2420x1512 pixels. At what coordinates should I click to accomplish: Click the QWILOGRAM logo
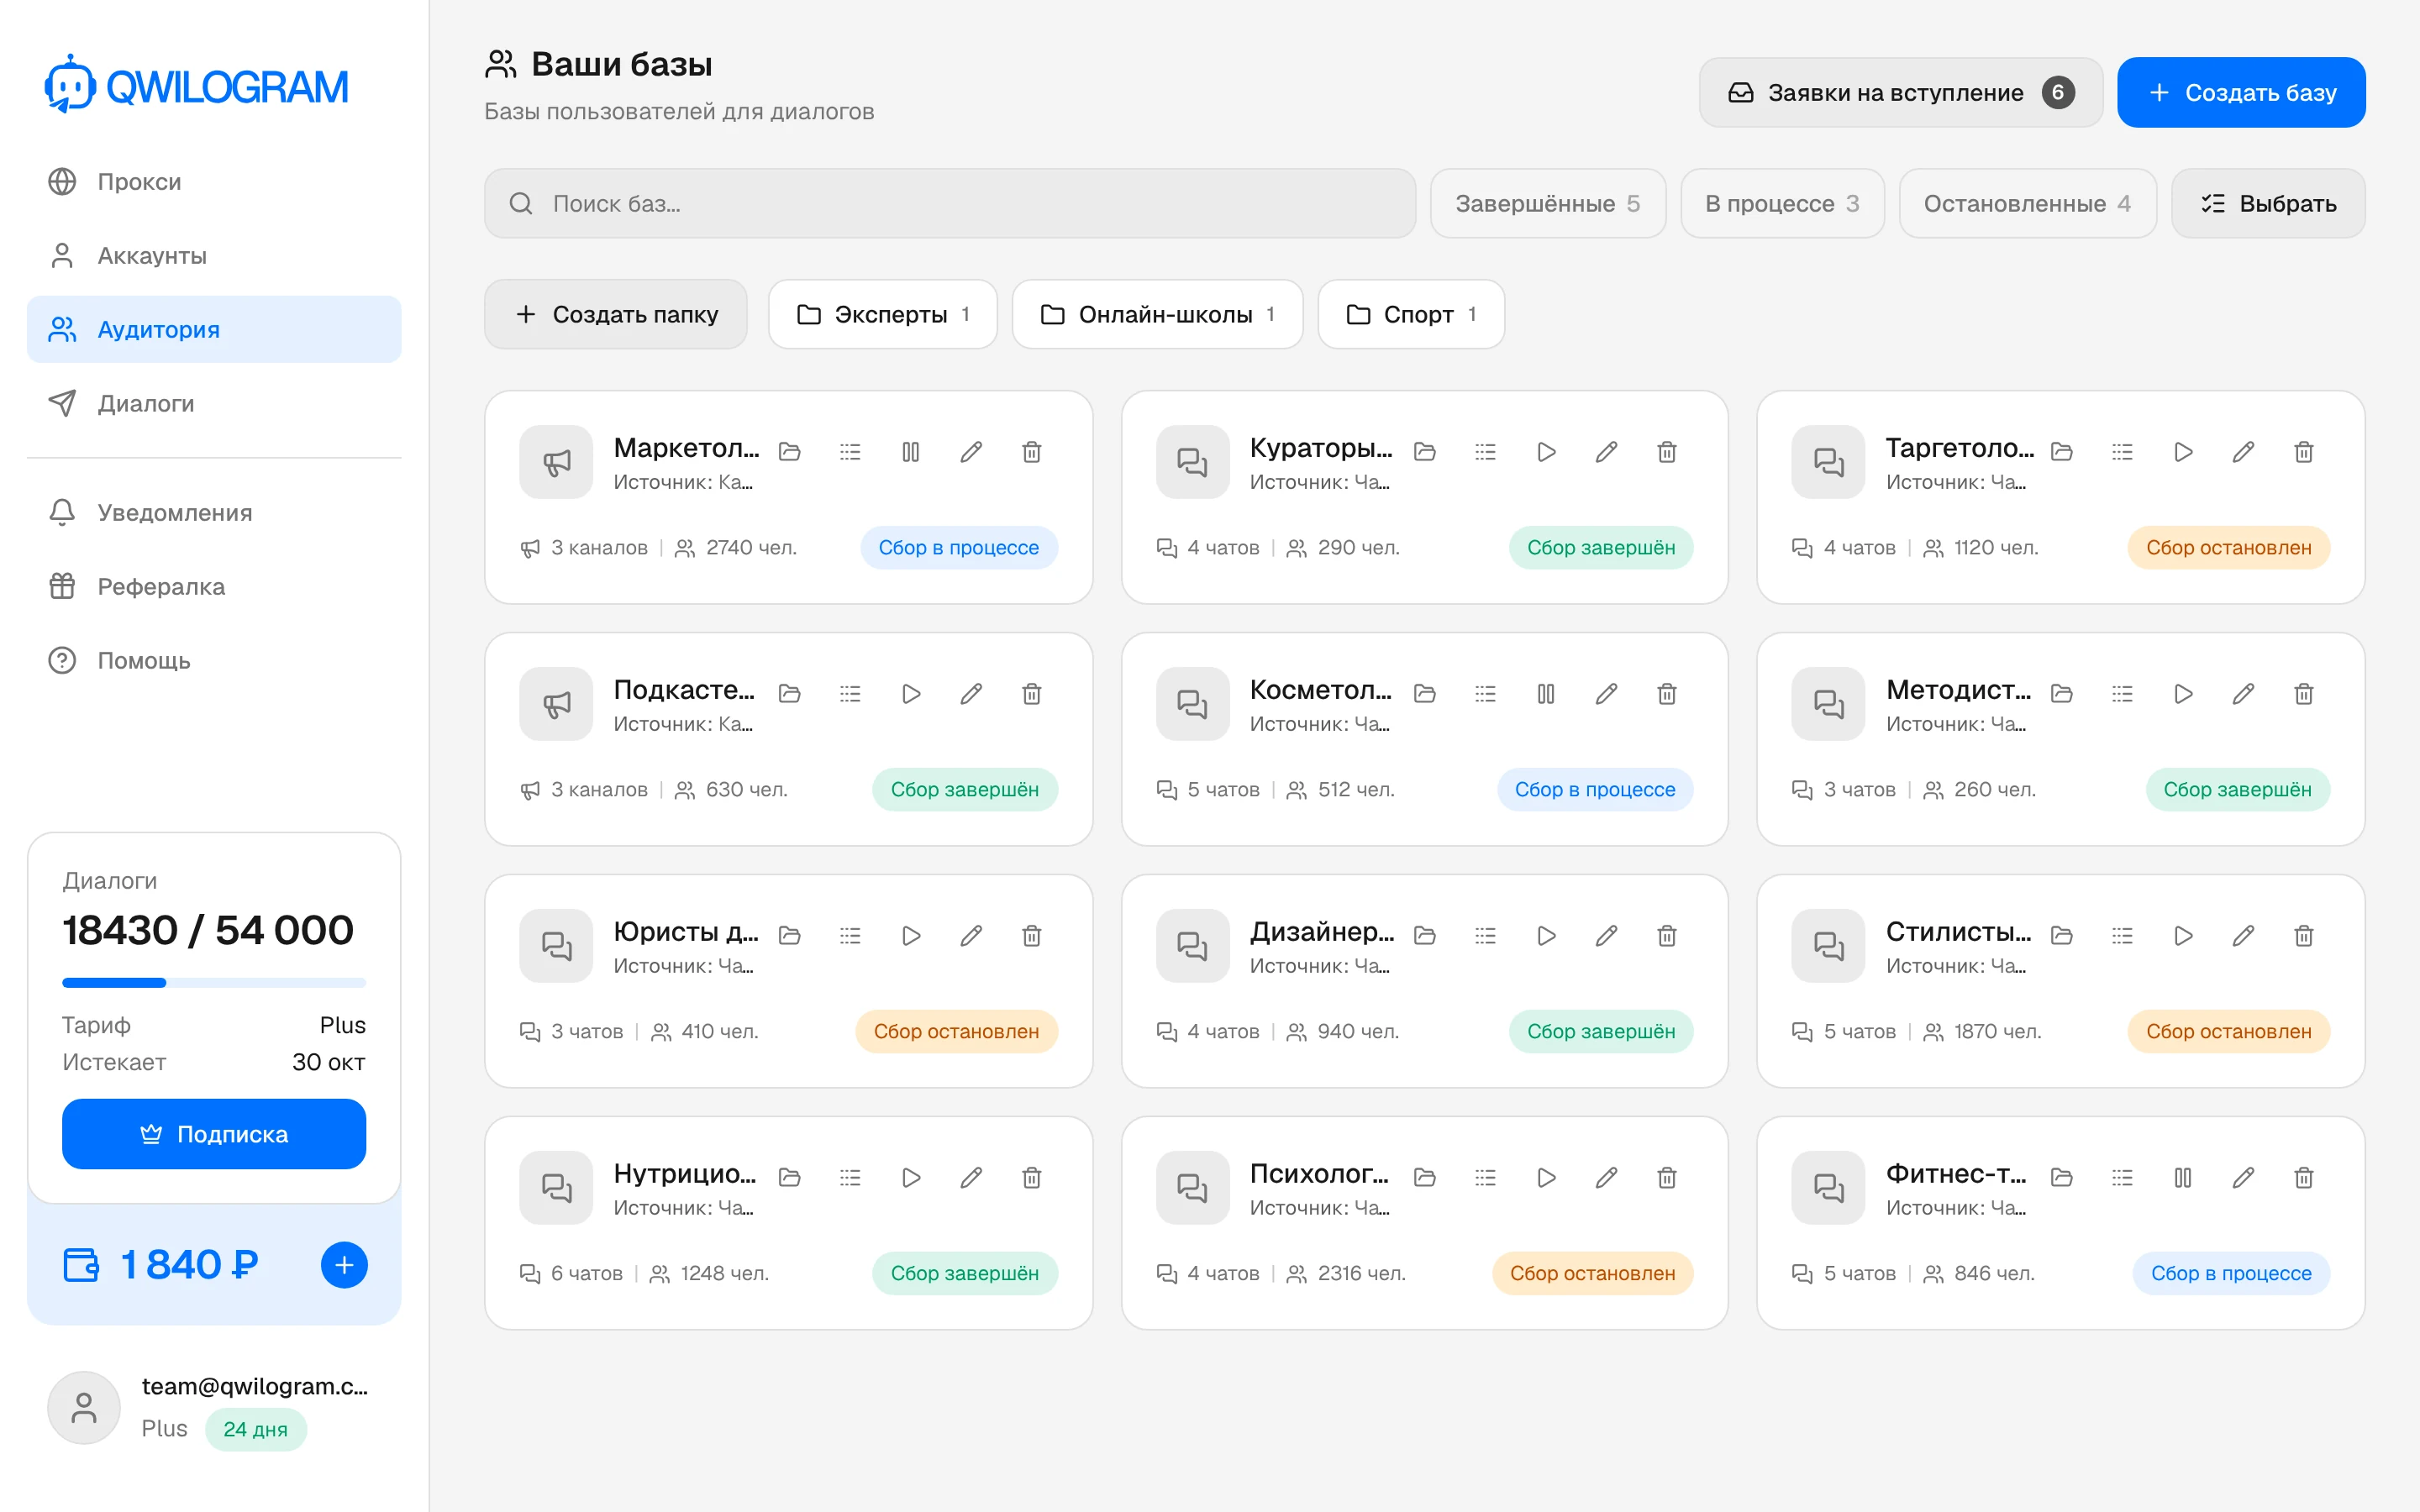[197, 86]
